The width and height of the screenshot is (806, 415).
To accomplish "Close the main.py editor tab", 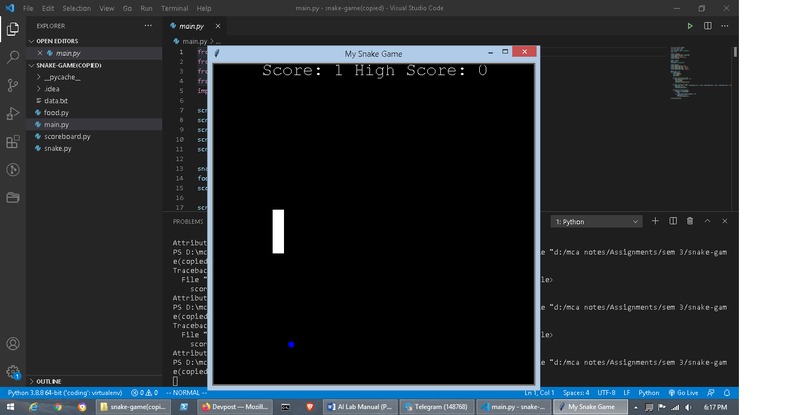I will [218, 26].
